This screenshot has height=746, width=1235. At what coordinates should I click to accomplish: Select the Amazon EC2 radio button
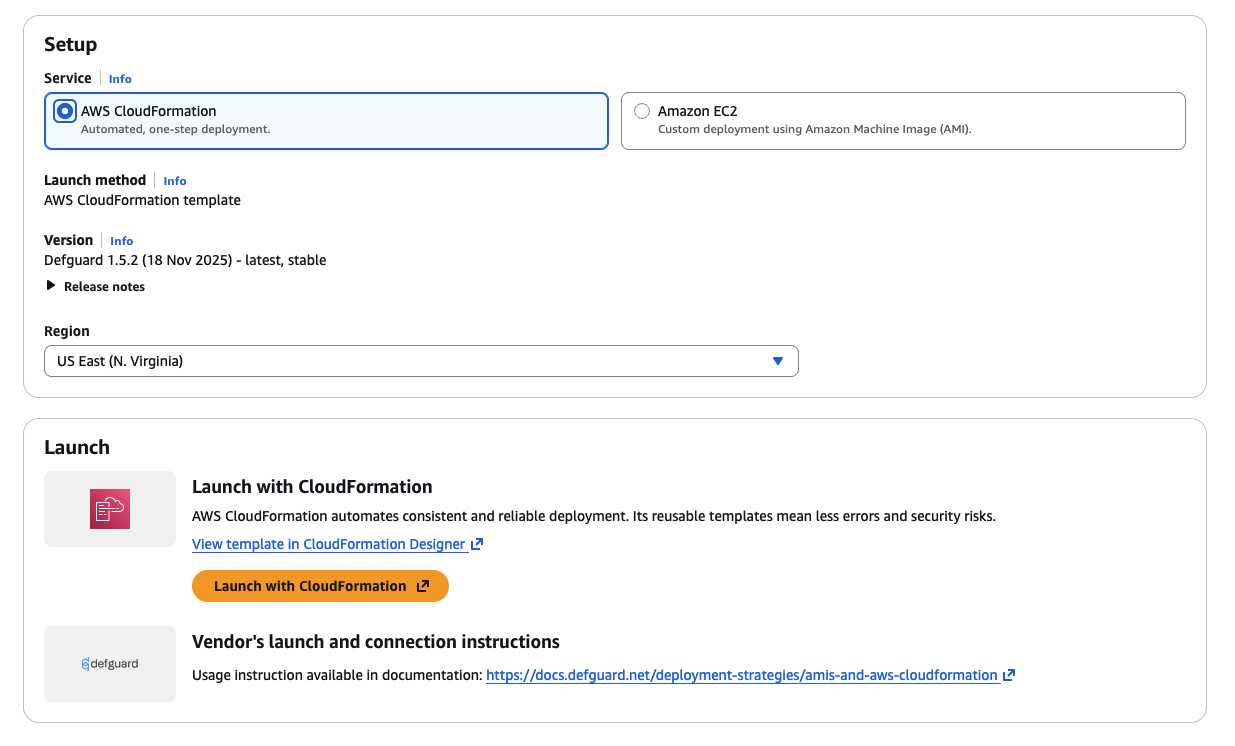[x=642, y=111]
